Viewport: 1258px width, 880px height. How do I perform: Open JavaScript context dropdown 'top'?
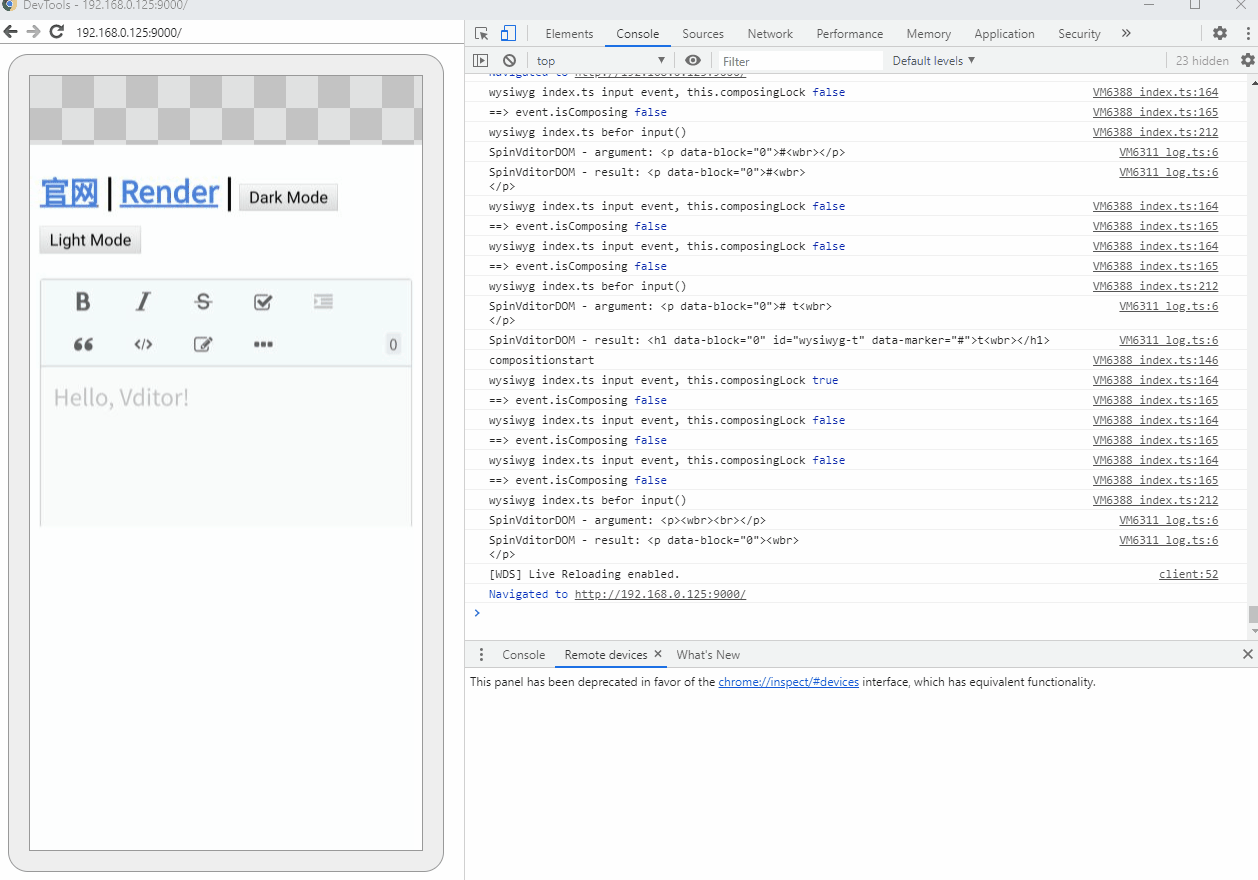pyautogui.click(x=600, y=61)
